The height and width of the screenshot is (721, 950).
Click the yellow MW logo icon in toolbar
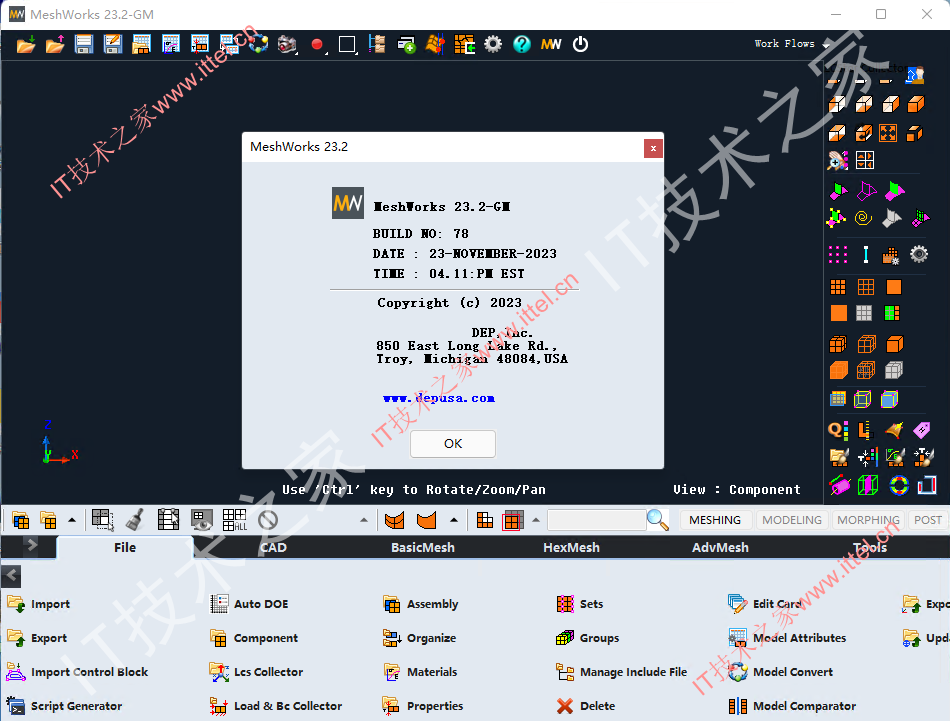point(551,44)
